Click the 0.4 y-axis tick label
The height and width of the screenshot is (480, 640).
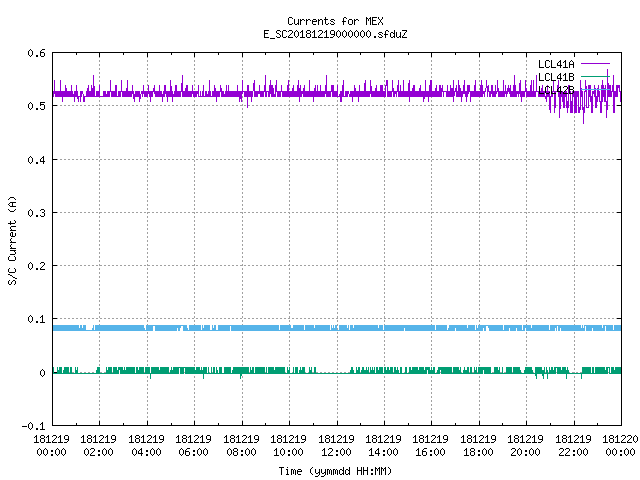36,160
